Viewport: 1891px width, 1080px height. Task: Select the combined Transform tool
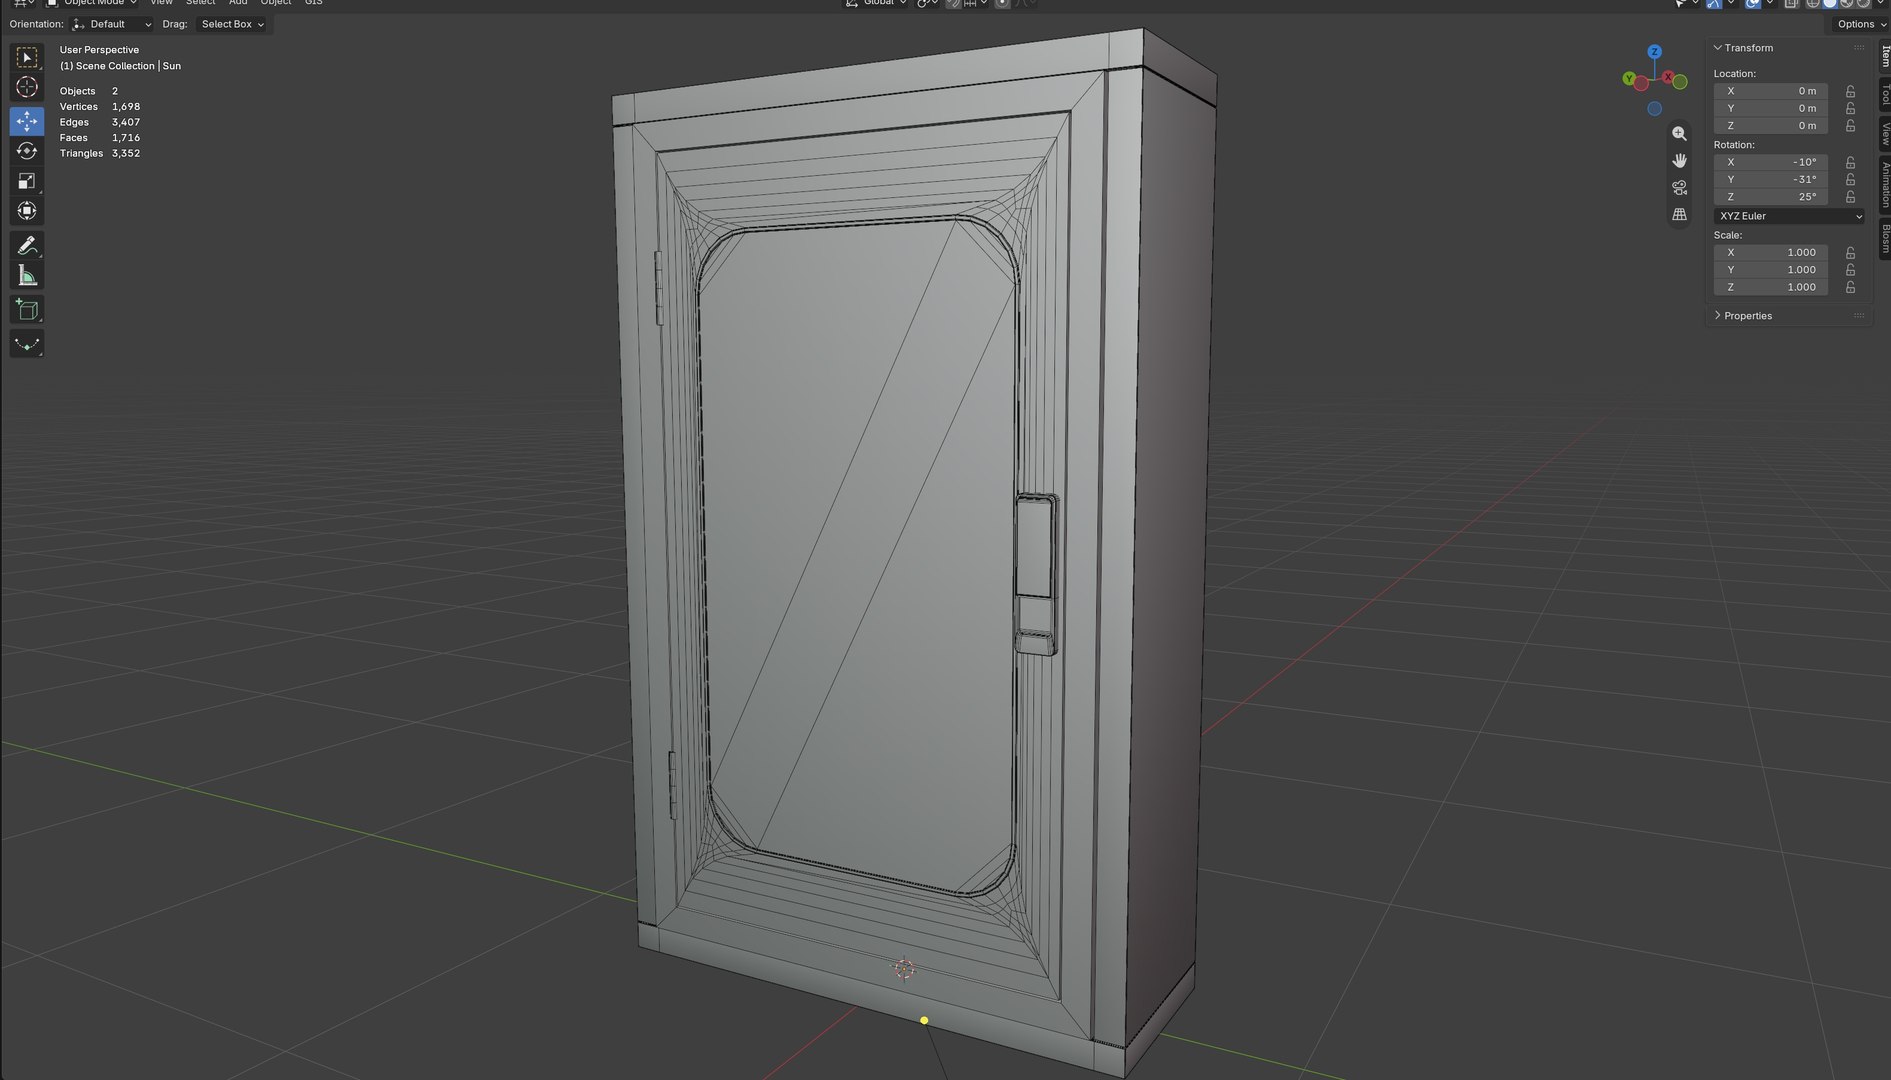[x=27, y=211]
